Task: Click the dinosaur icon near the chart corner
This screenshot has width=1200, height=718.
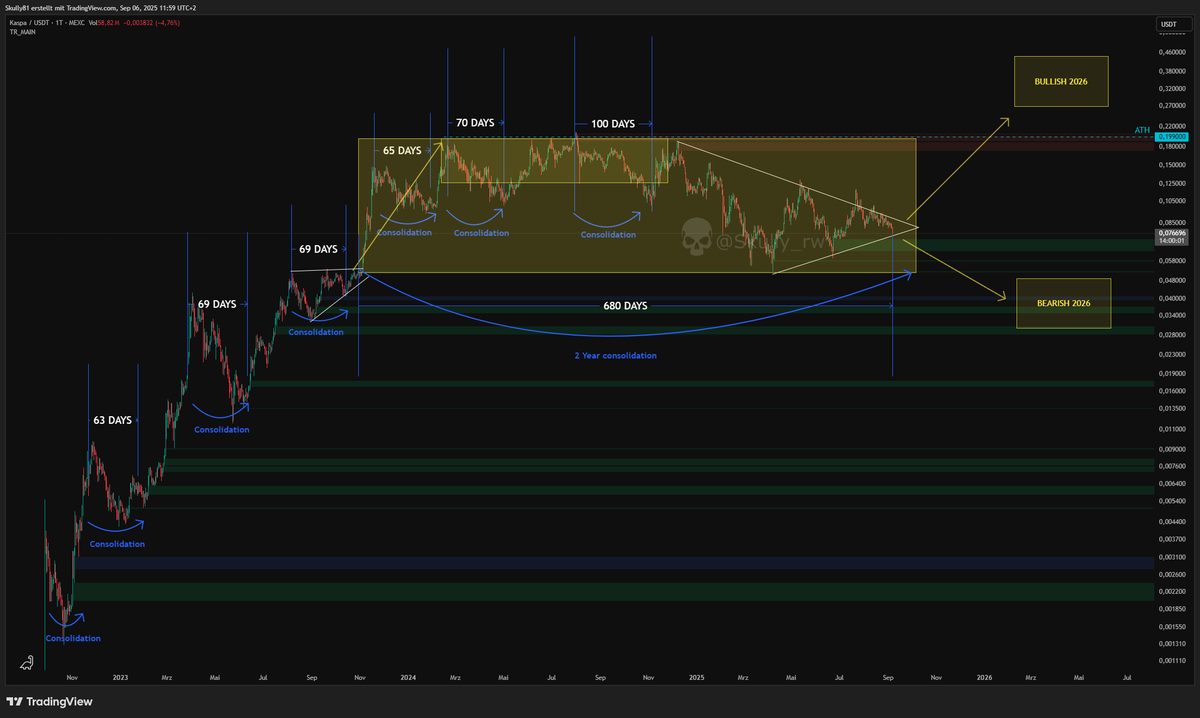Action: click(26, 662)
